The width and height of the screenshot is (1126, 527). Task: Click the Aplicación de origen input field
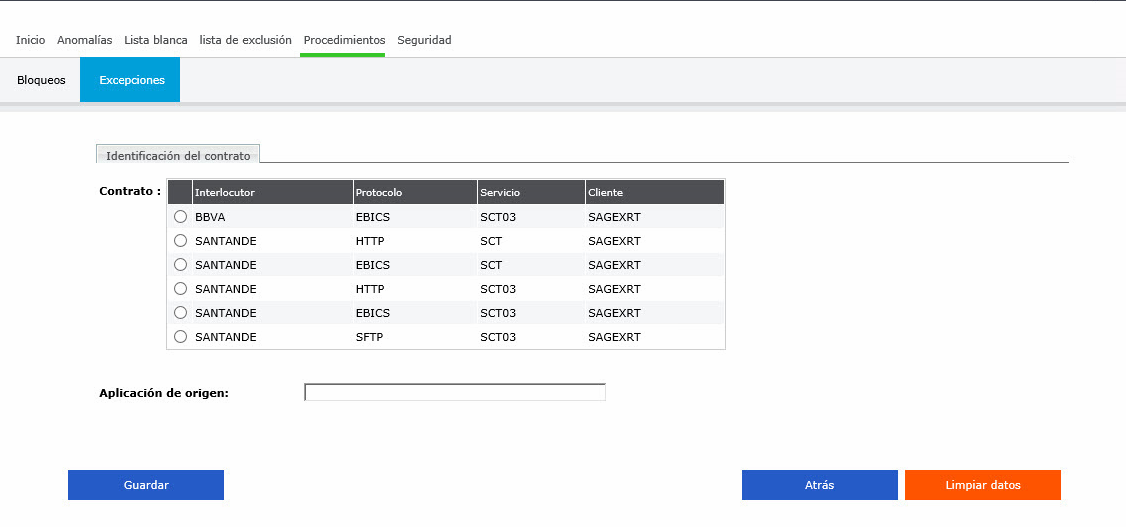point(454,392)
